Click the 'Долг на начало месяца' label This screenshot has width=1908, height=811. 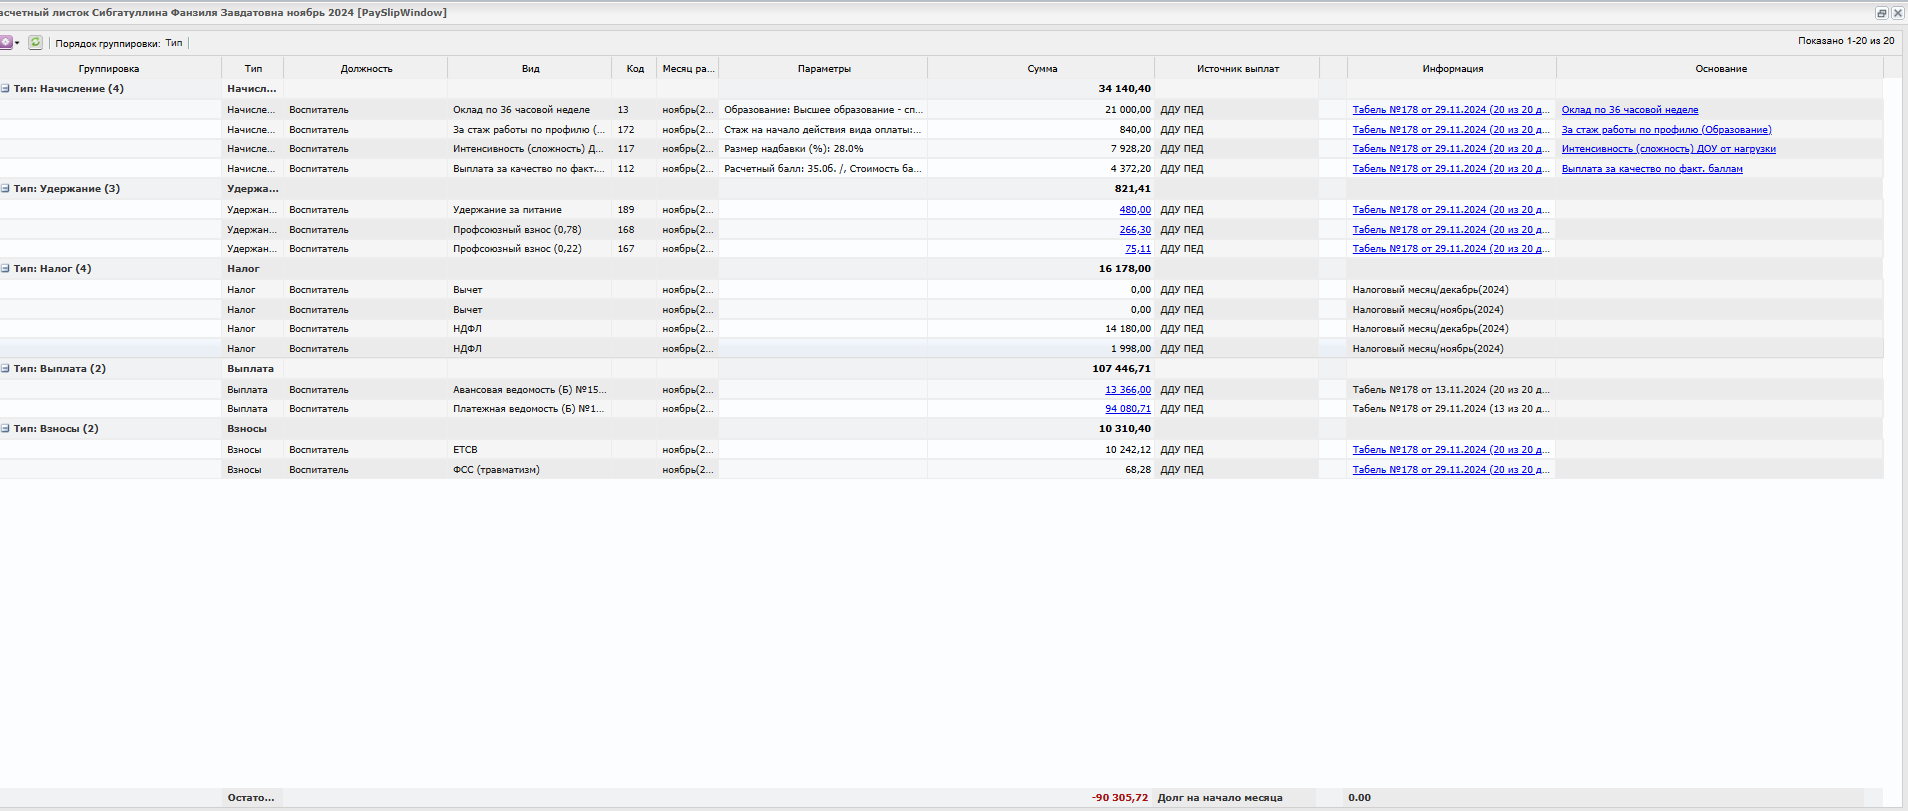(x=1220, y=798)
